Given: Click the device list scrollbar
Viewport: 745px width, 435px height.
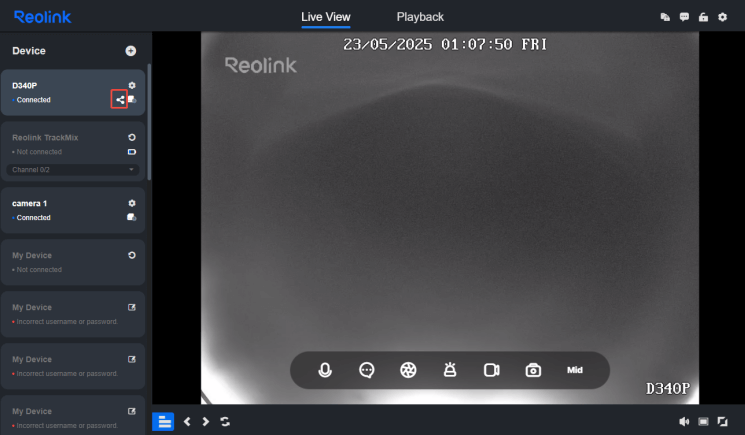Looking at the screenshot, I should click(x=149, y=122).
